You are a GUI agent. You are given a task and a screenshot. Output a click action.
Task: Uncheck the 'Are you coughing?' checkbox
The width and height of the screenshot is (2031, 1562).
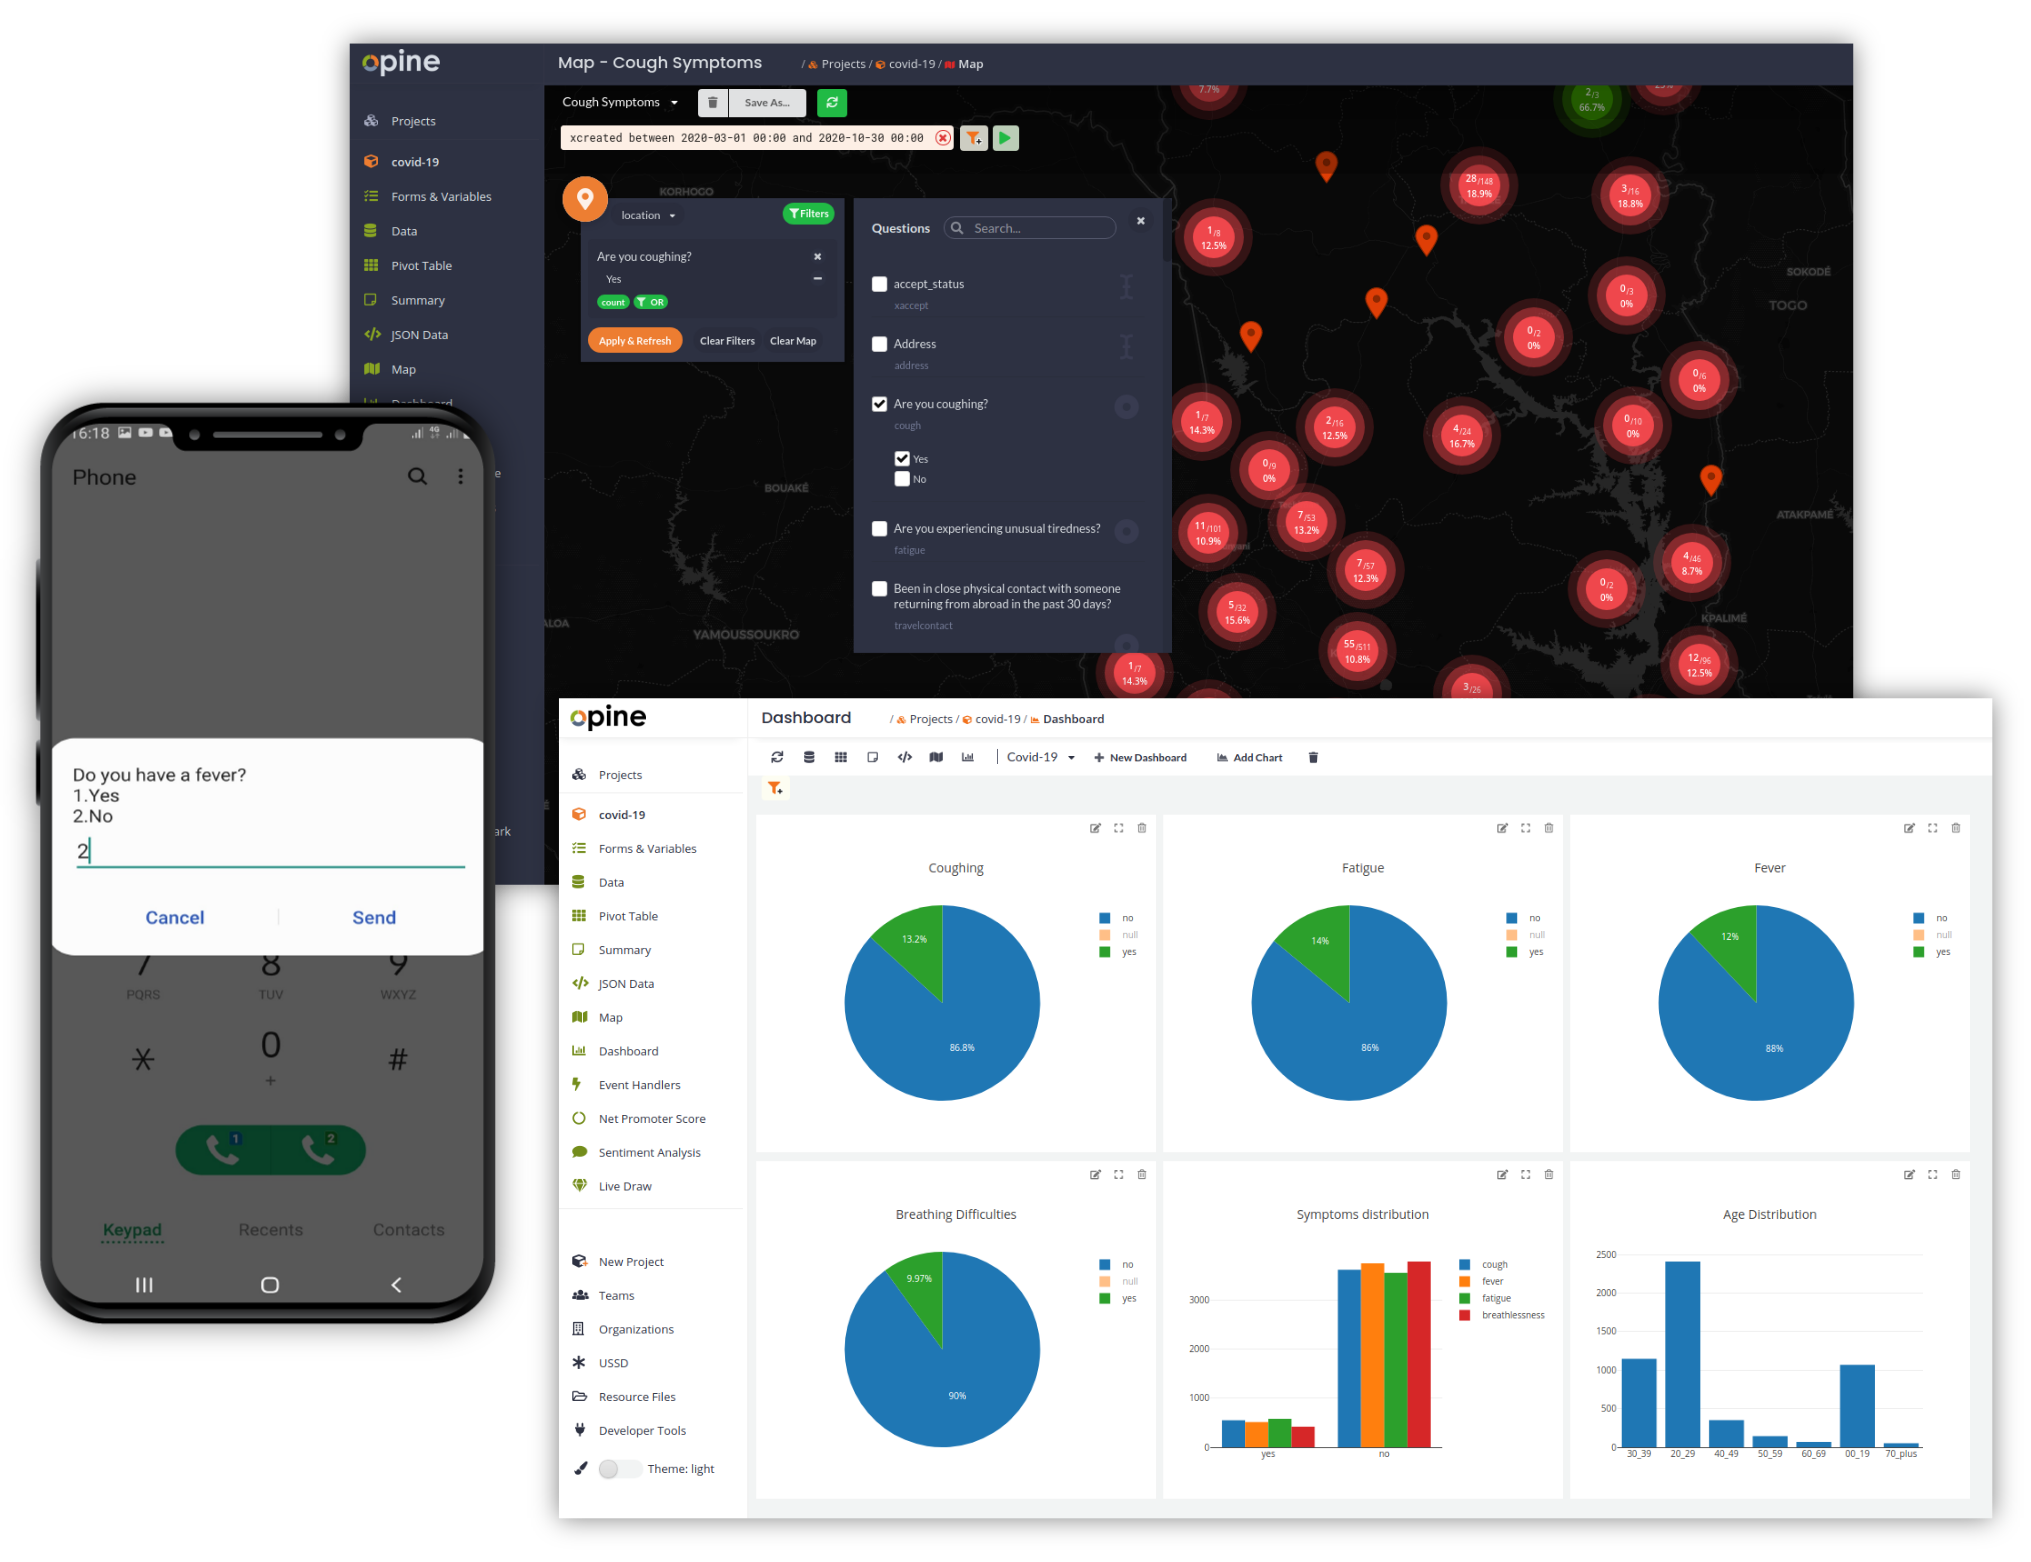tap(879, 404)
